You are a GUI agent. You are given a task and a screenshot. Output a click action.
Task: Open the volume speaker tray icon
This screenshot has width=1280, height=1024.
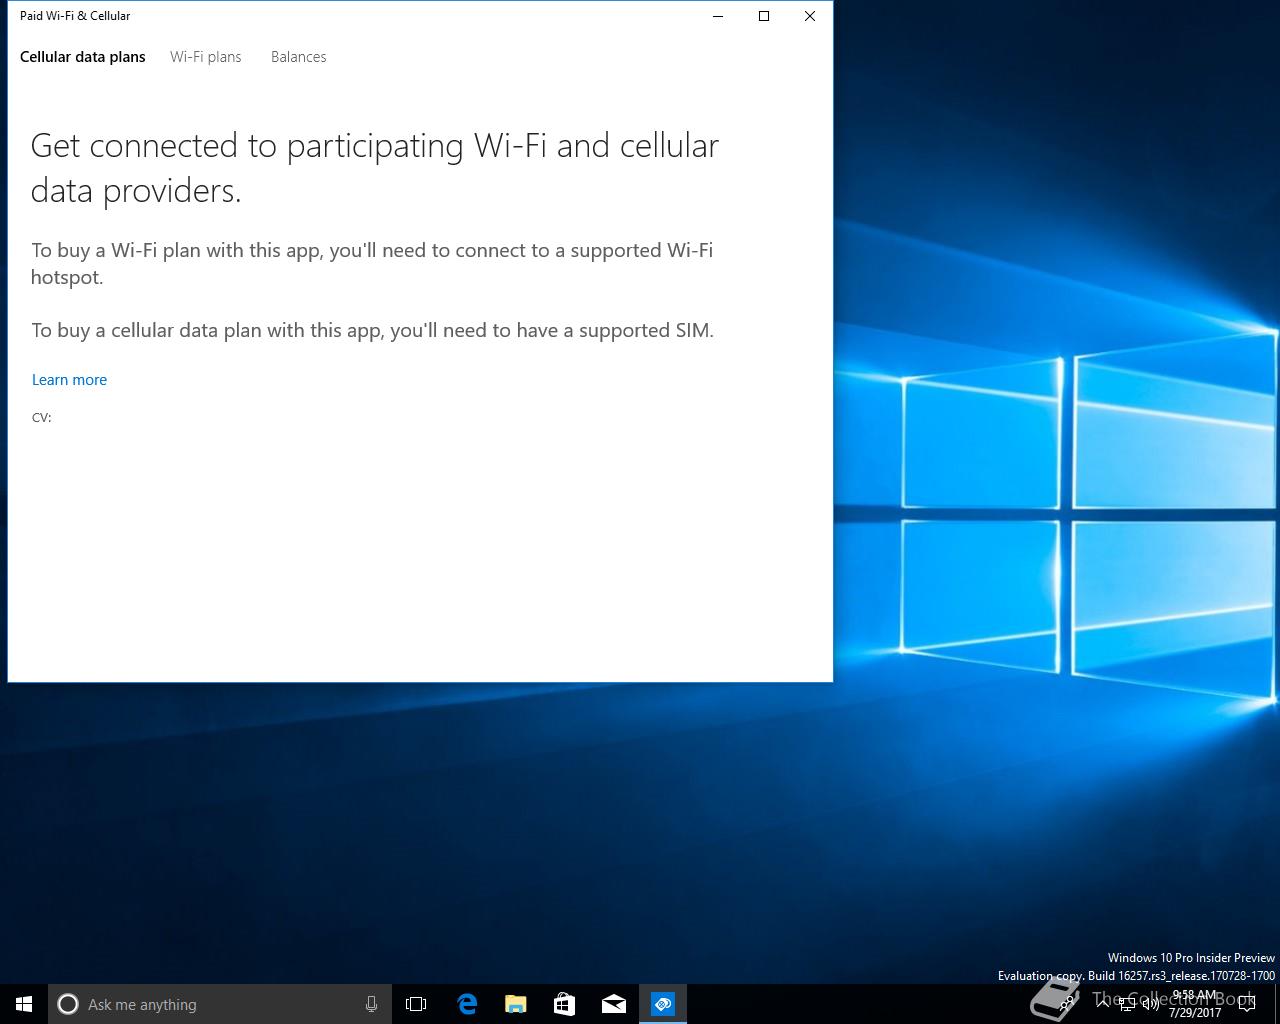(1151, 1005)
